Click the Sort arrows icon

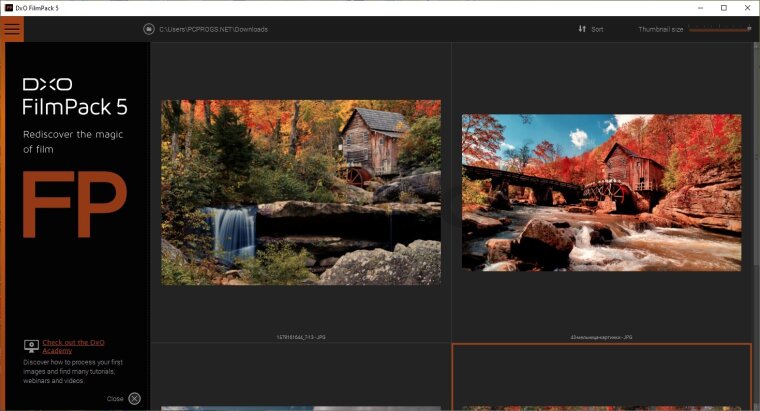pyautogui.click(x=582, y=29)
